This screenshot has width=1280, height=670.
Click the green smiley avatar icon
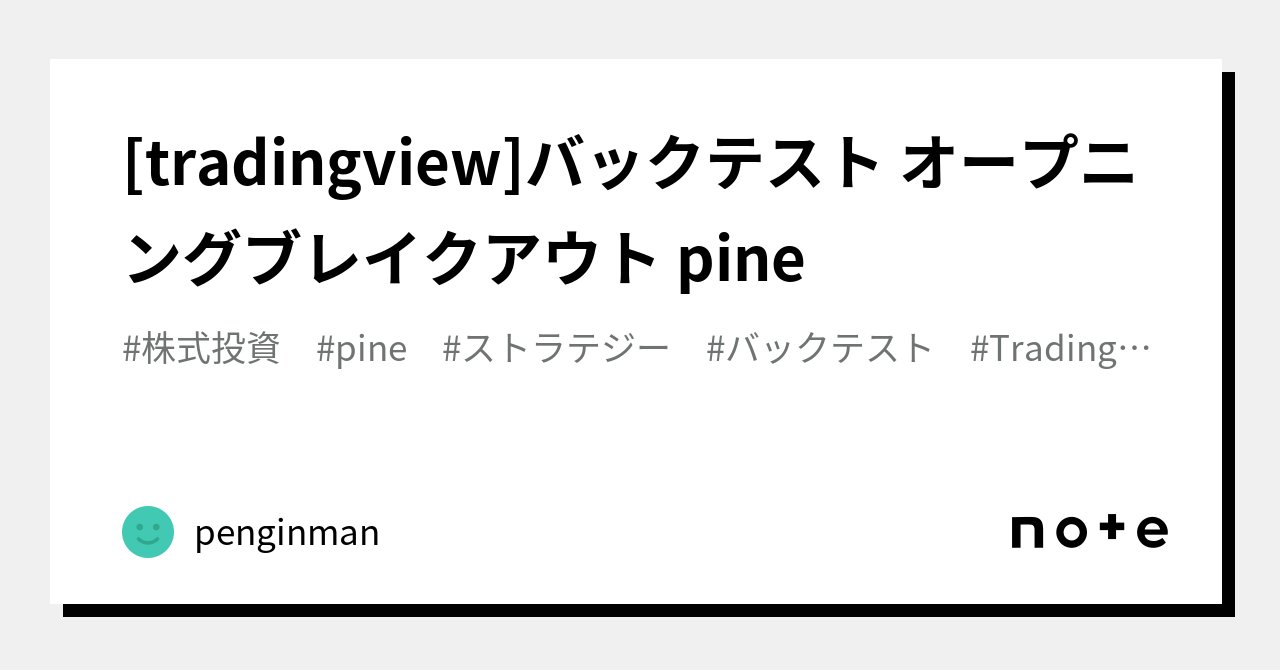(x=148, y=532)
